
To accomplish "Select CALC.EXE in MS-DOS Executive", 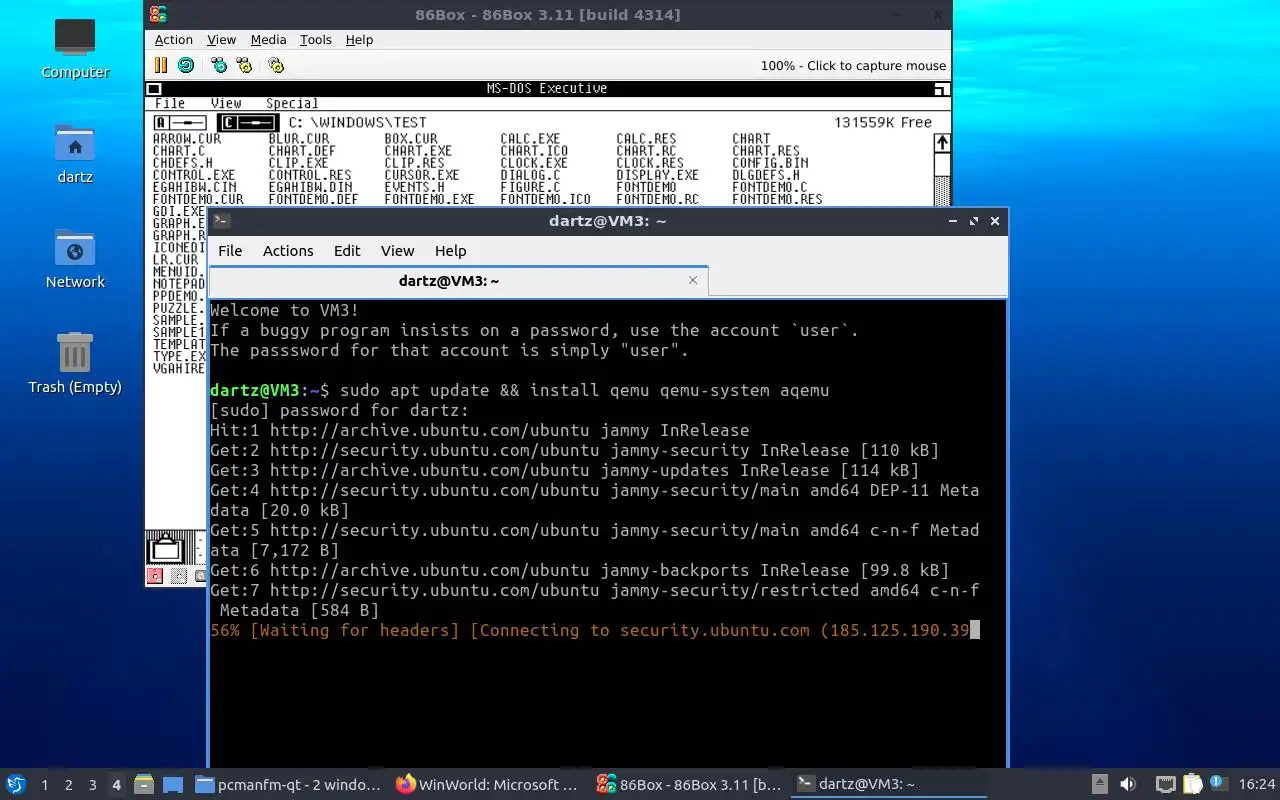I will (x=530, y=139).
